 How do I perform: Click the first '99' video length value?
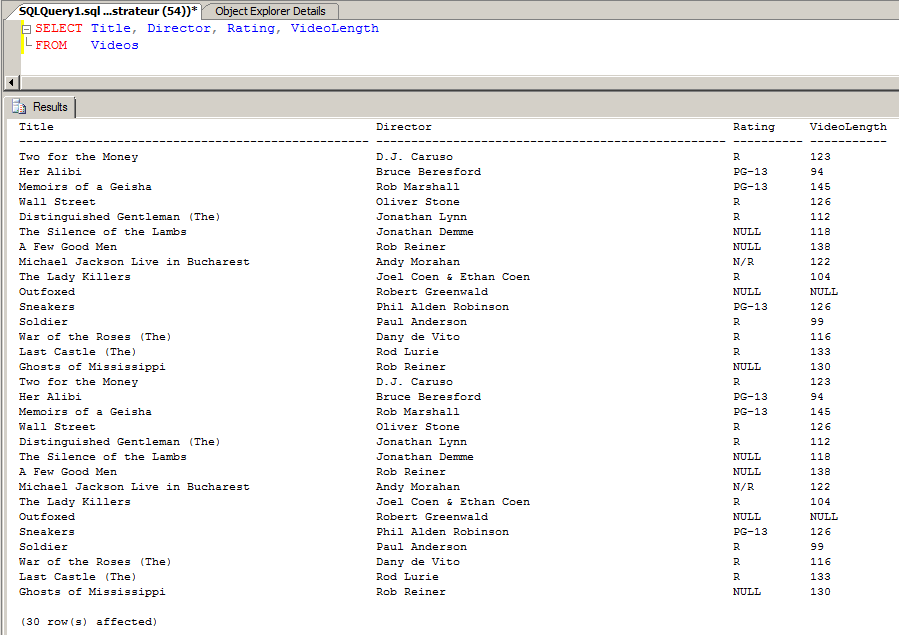click(x=816, y=322)
